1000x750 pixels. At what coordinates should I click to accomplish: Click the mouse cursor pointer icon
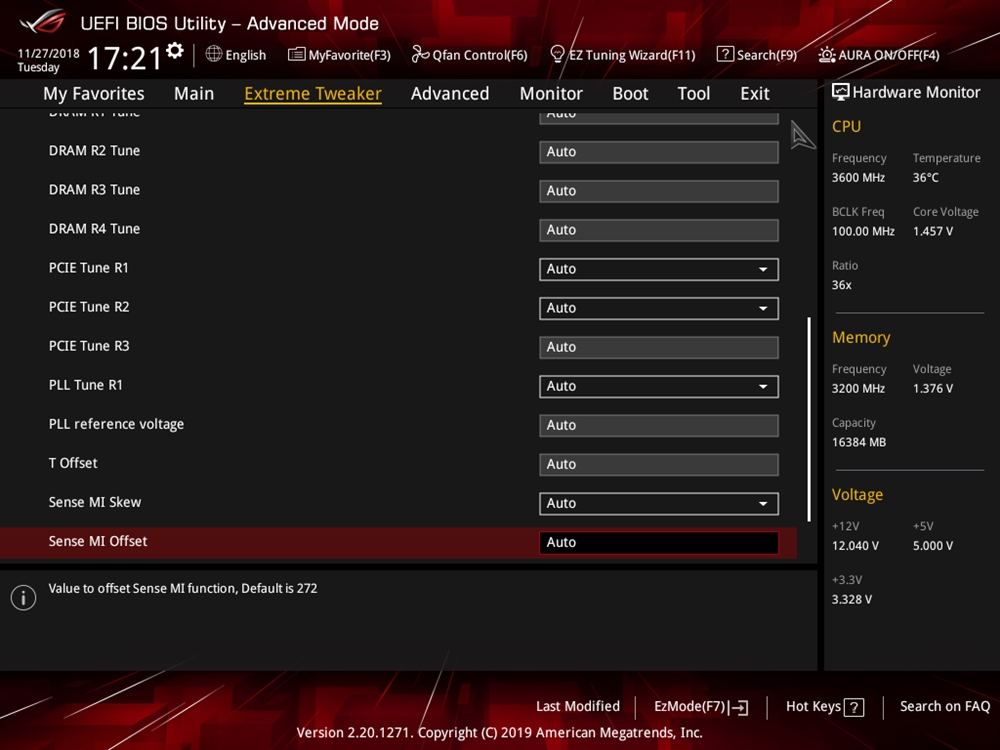tap(802, 135)
